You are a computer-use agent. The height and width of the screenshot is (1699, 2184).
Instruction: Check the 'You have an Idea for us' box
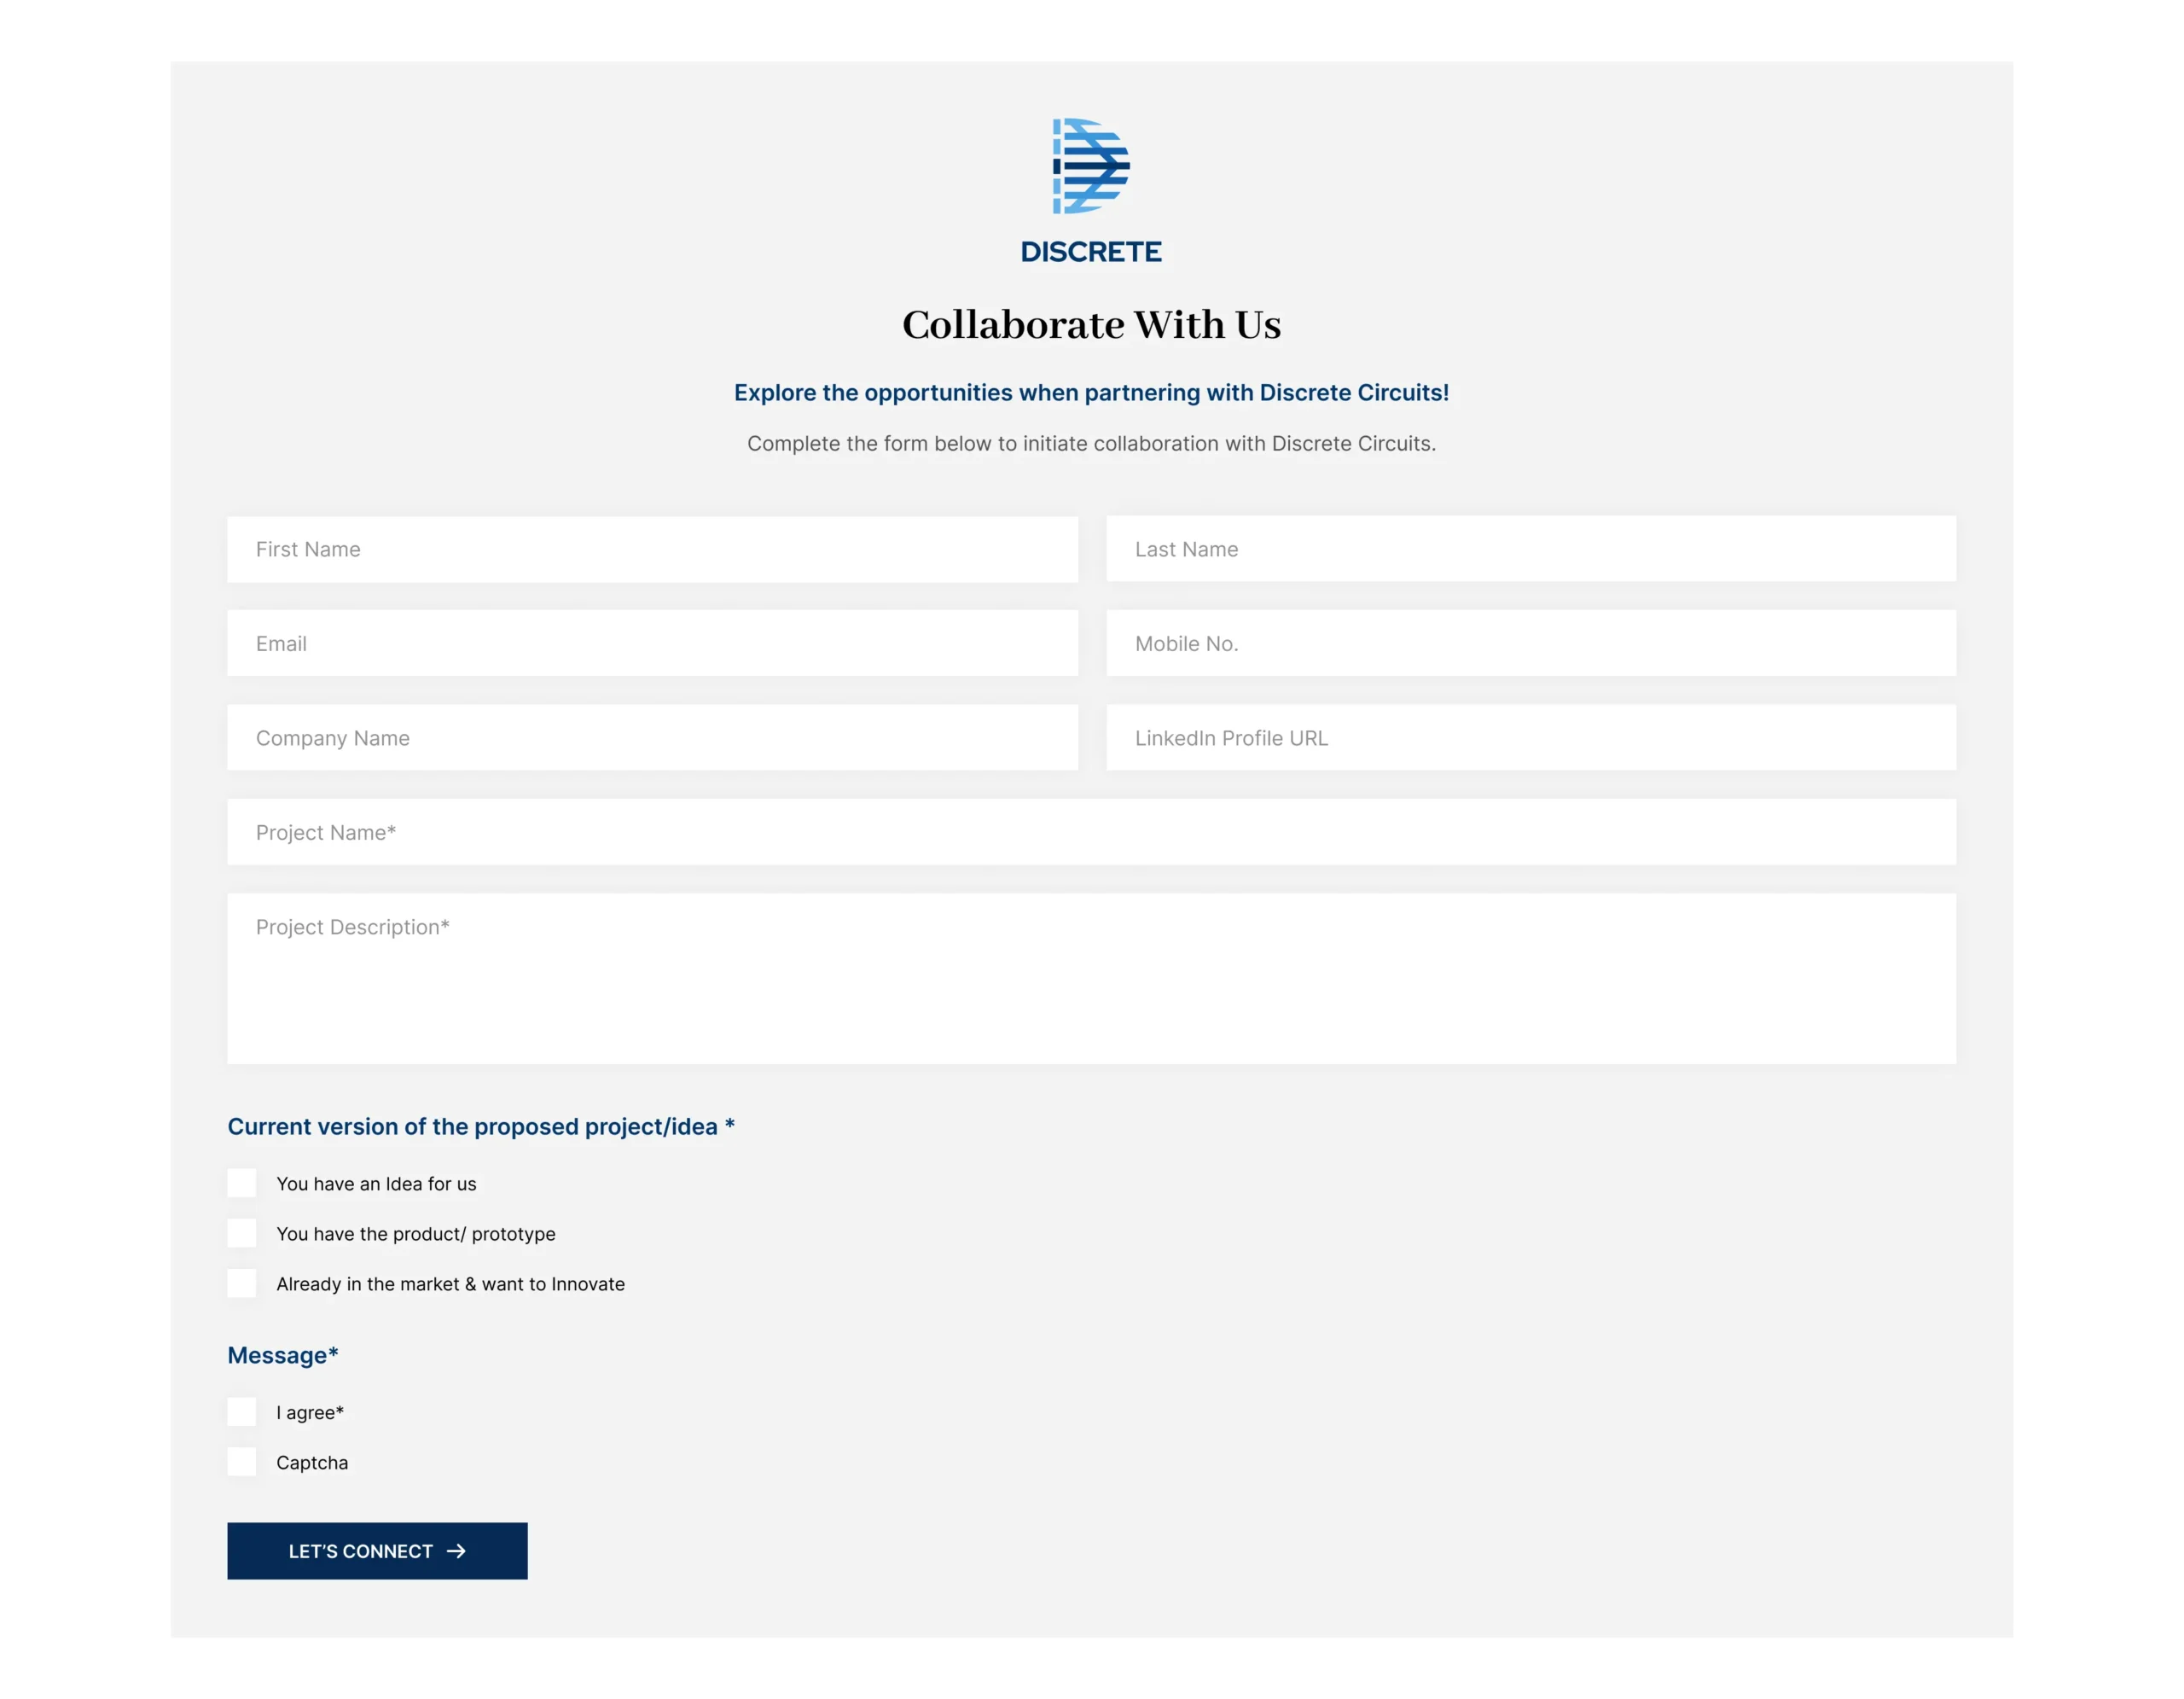[241, 1183]
